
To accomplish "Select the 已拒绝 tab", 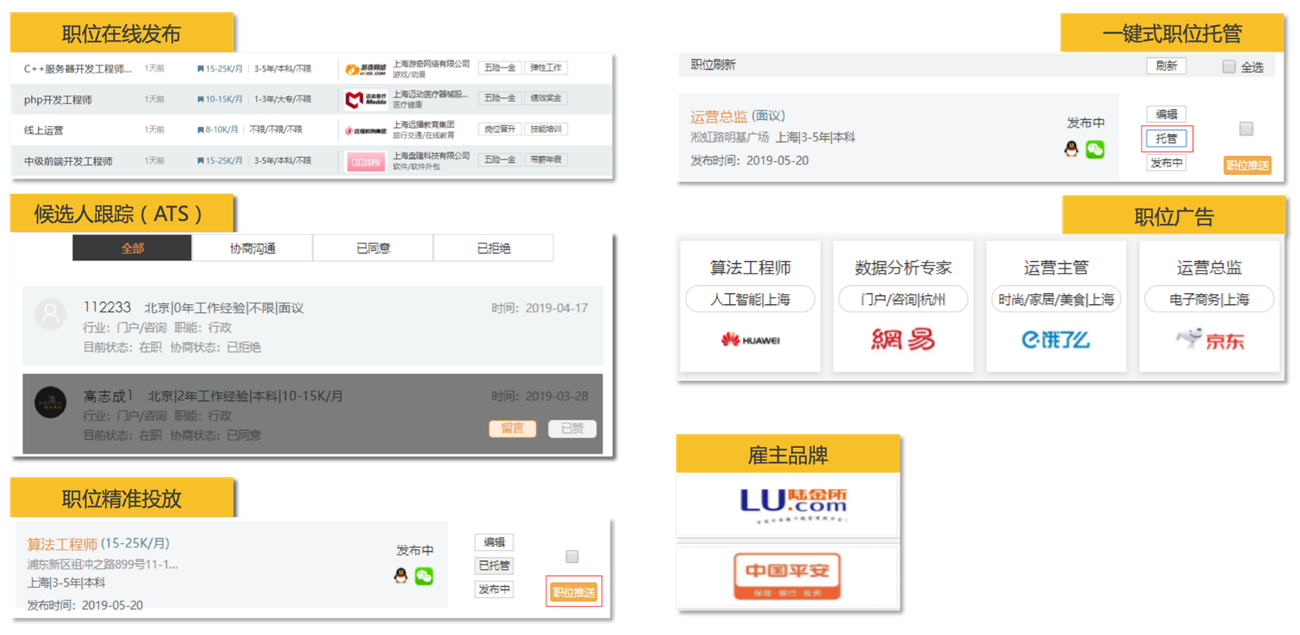I will point(493,248).
